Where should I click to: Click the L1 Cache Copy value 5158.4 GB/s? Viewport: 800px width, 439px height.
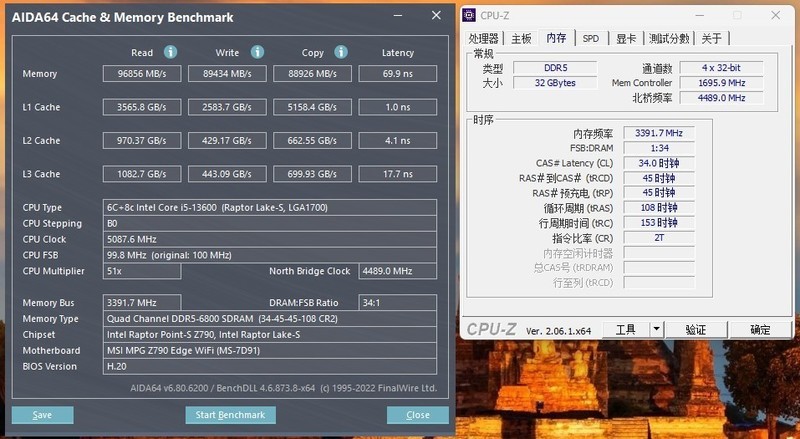click(x=312, y=107)
